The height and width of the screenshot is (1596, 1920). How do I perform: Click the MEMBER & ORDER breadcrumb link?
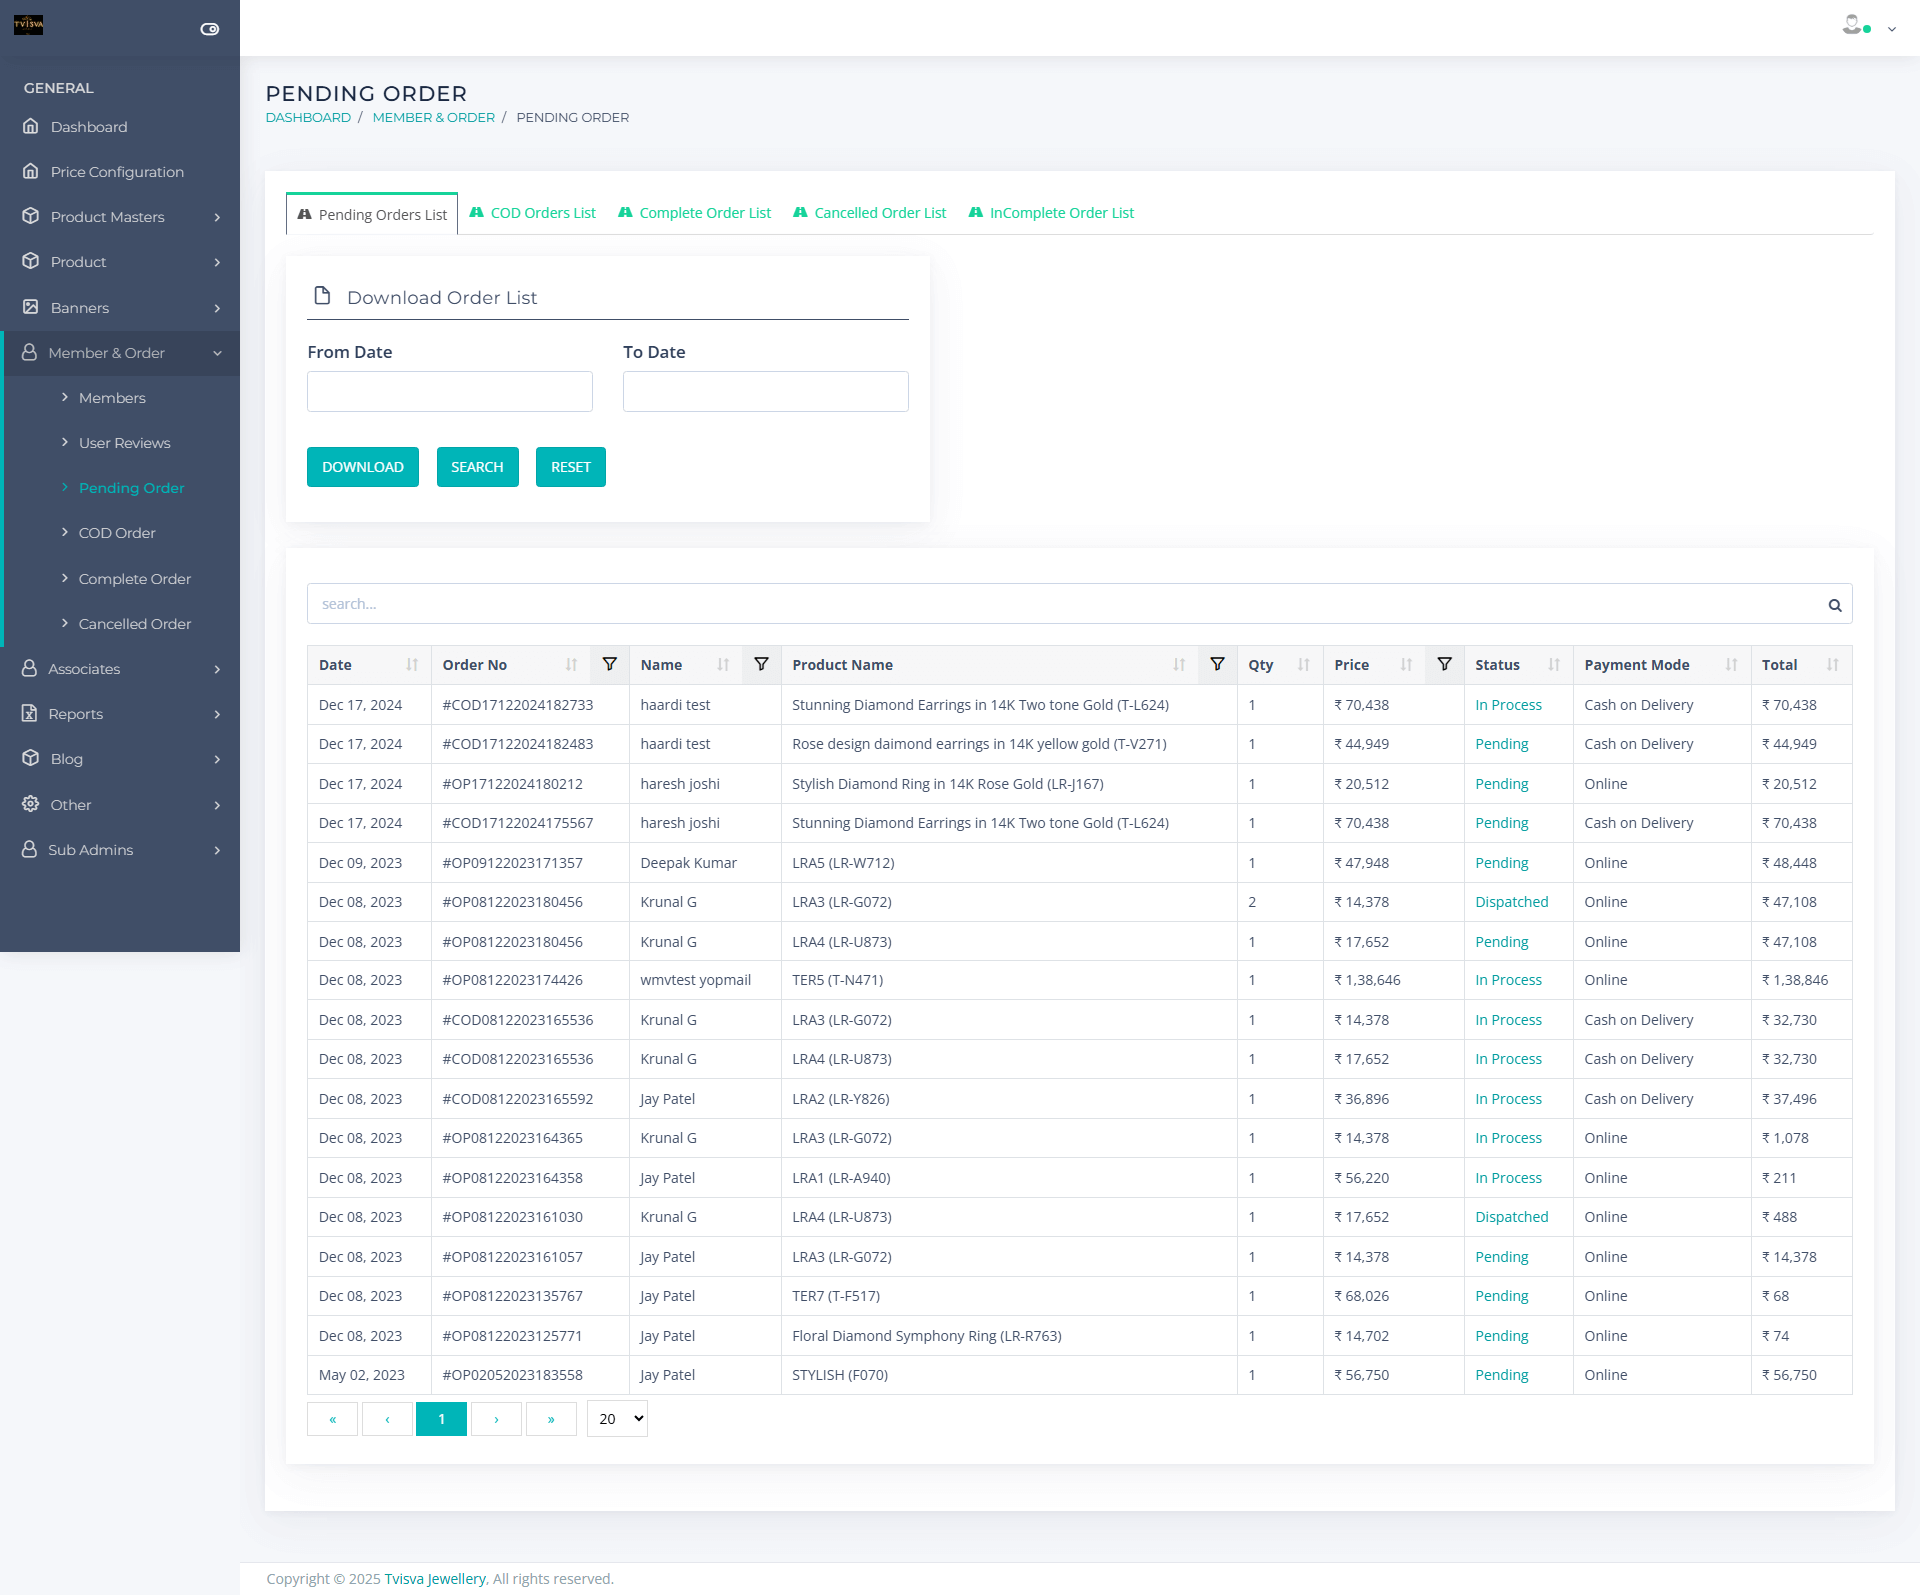[433, 117]
